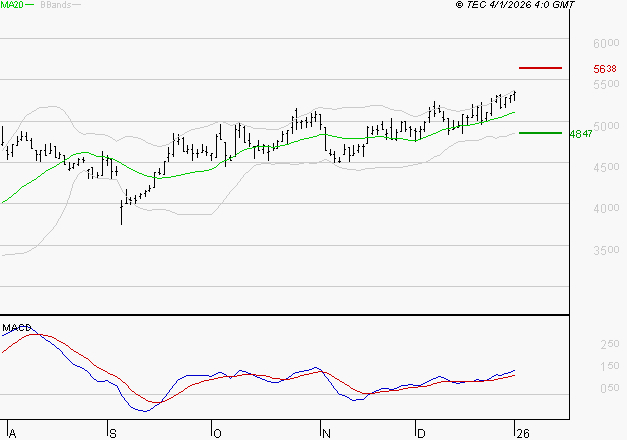
Task: Click the green support level line
Action: click(x=540, y=133)
